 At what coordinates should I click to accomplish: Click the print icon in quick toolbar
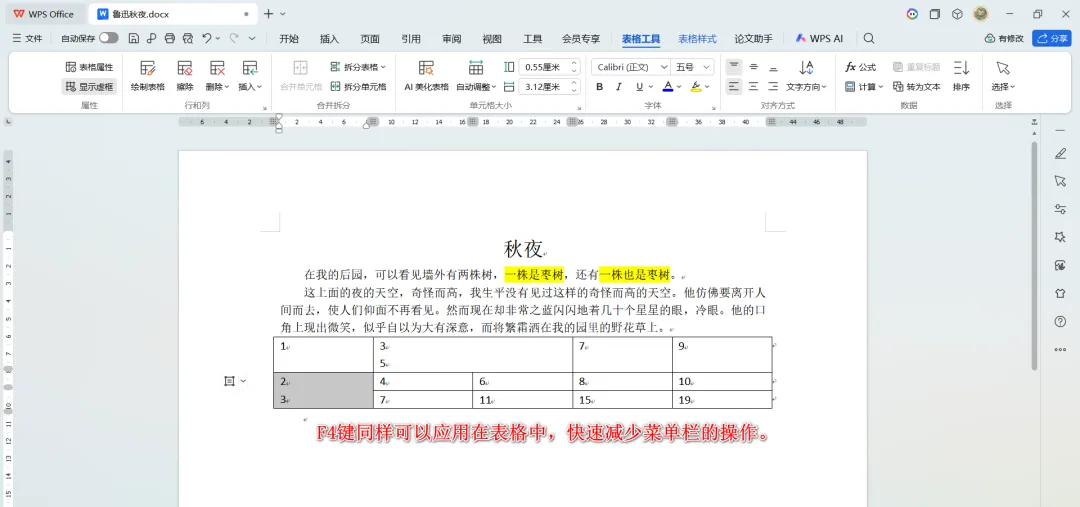tap(169, 39)
